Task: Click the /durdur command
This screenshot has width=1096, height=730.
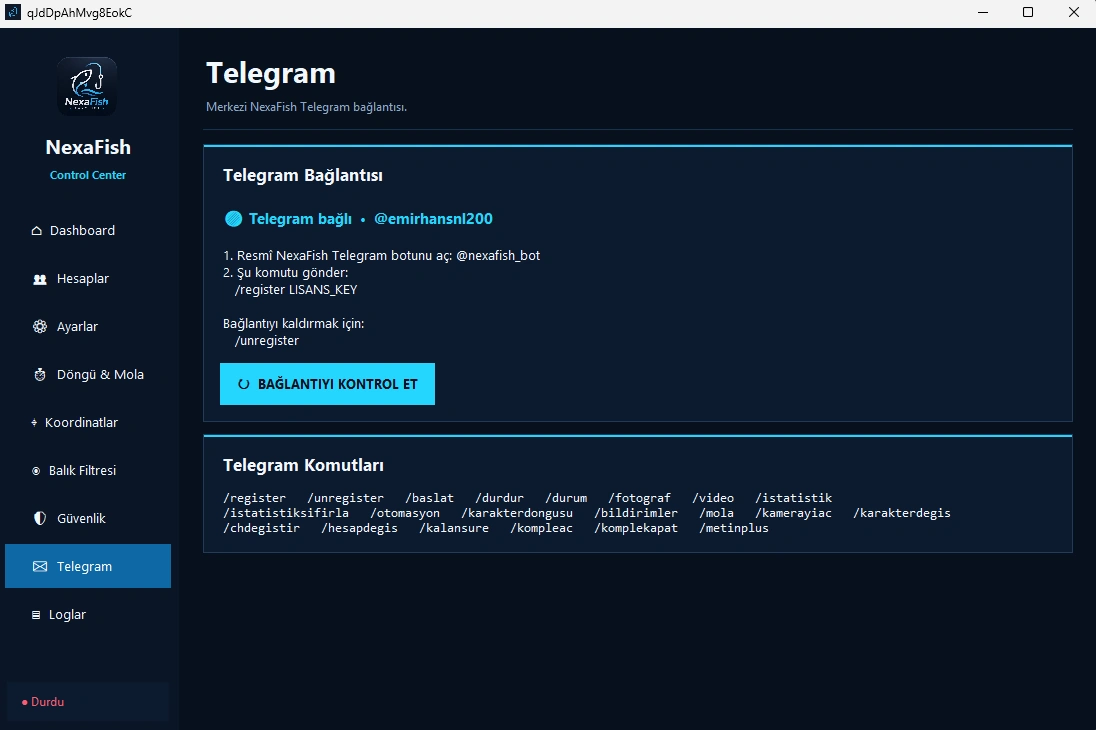Action: point(499,498)
